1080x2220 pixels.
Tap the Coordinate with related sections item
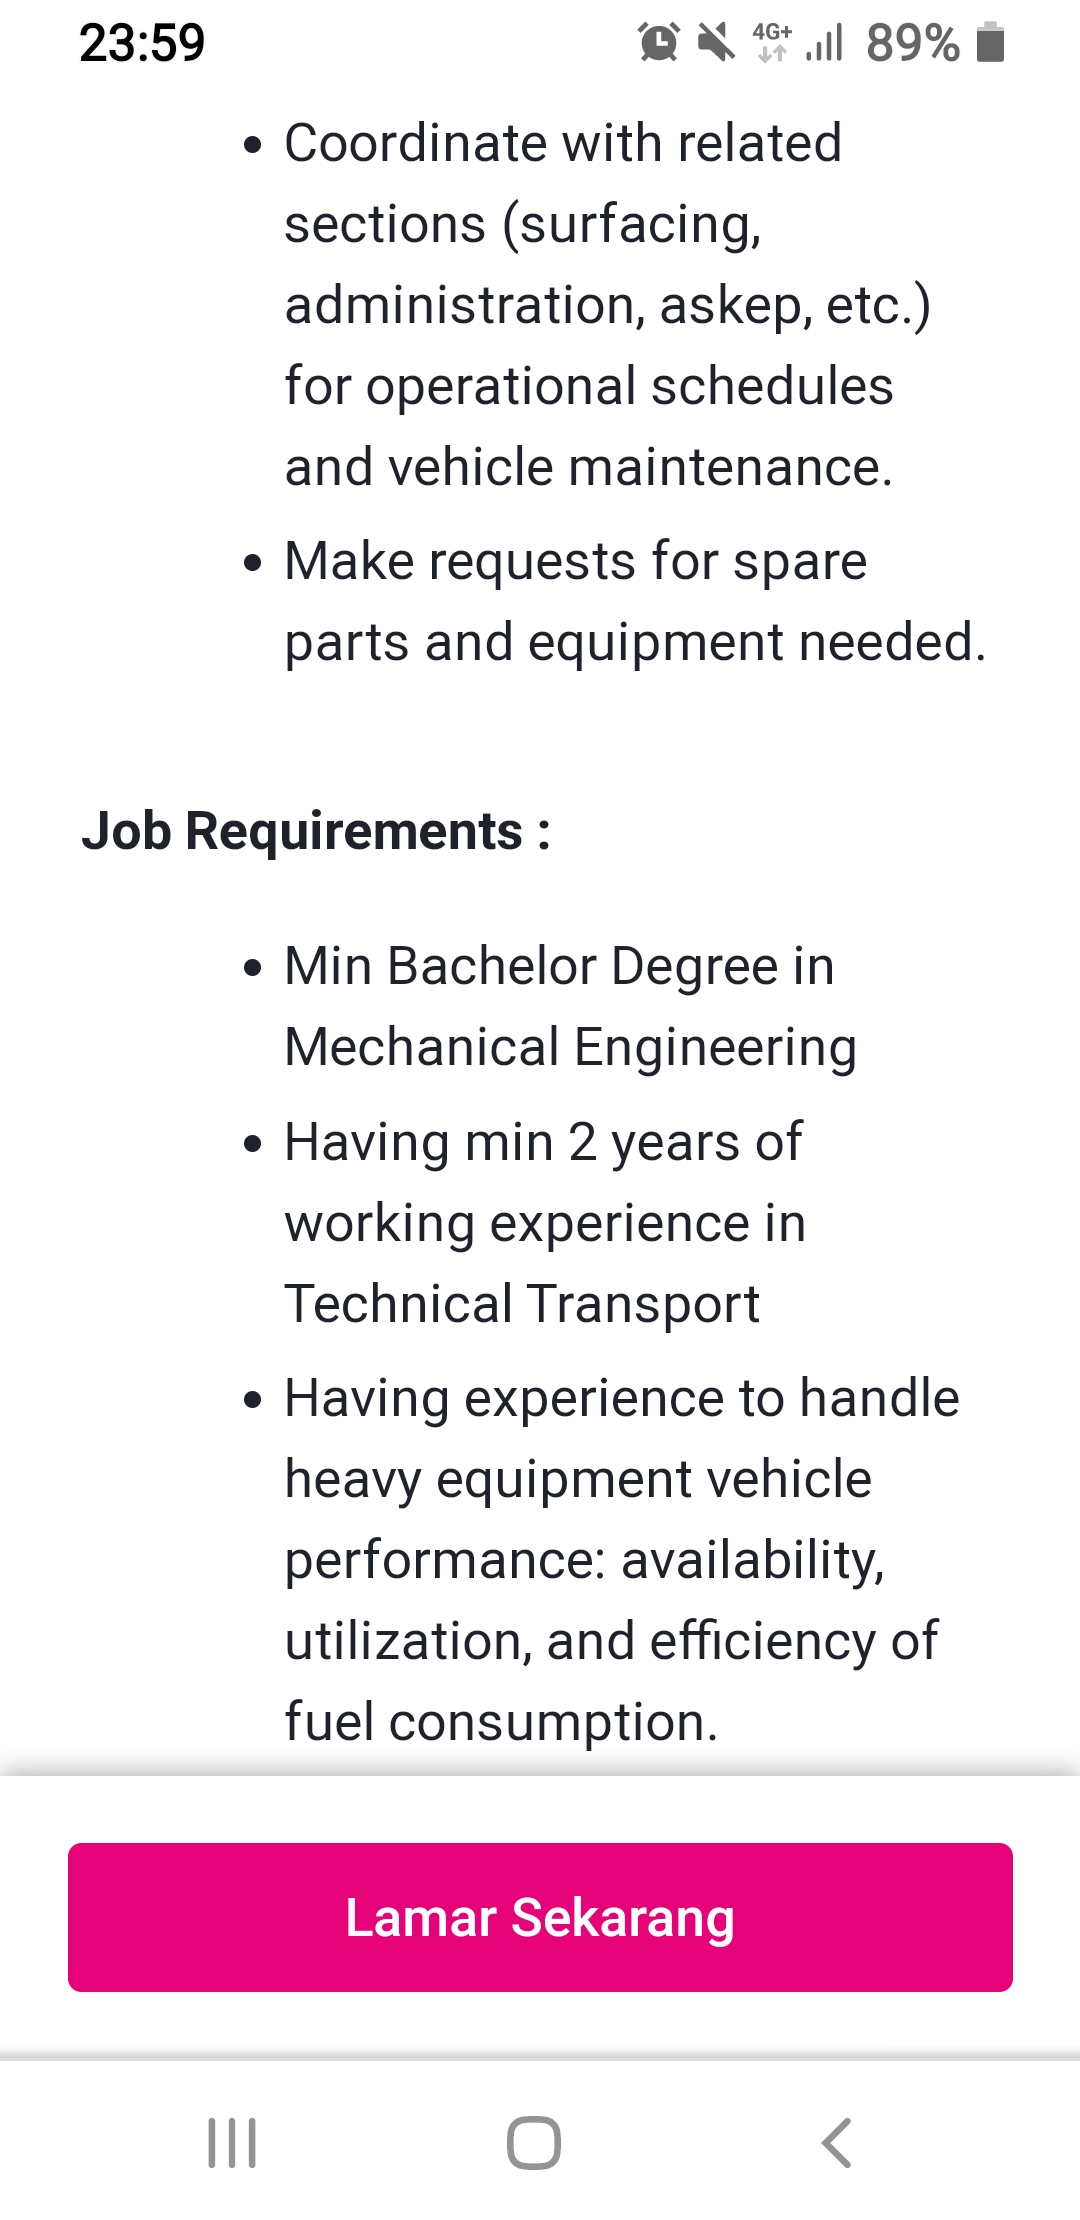[x=606, y=304]
